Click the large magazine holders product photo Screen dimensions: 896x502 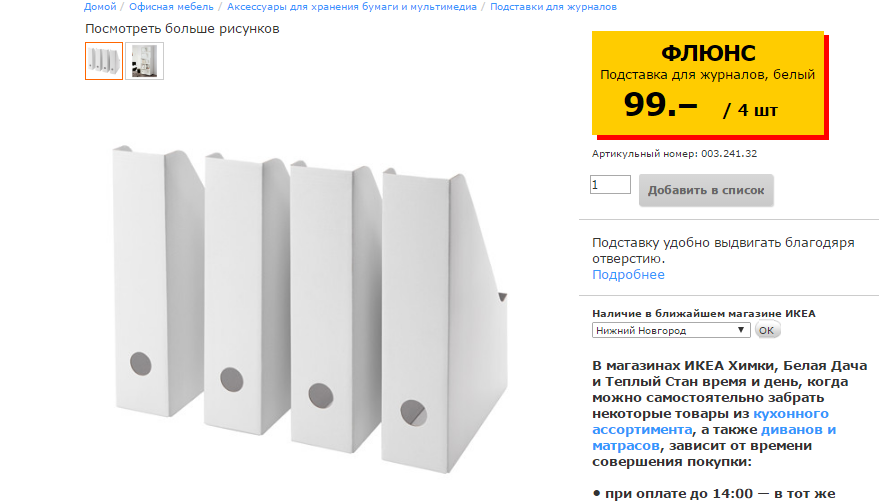pyautogui.click(x=309, y=309)
